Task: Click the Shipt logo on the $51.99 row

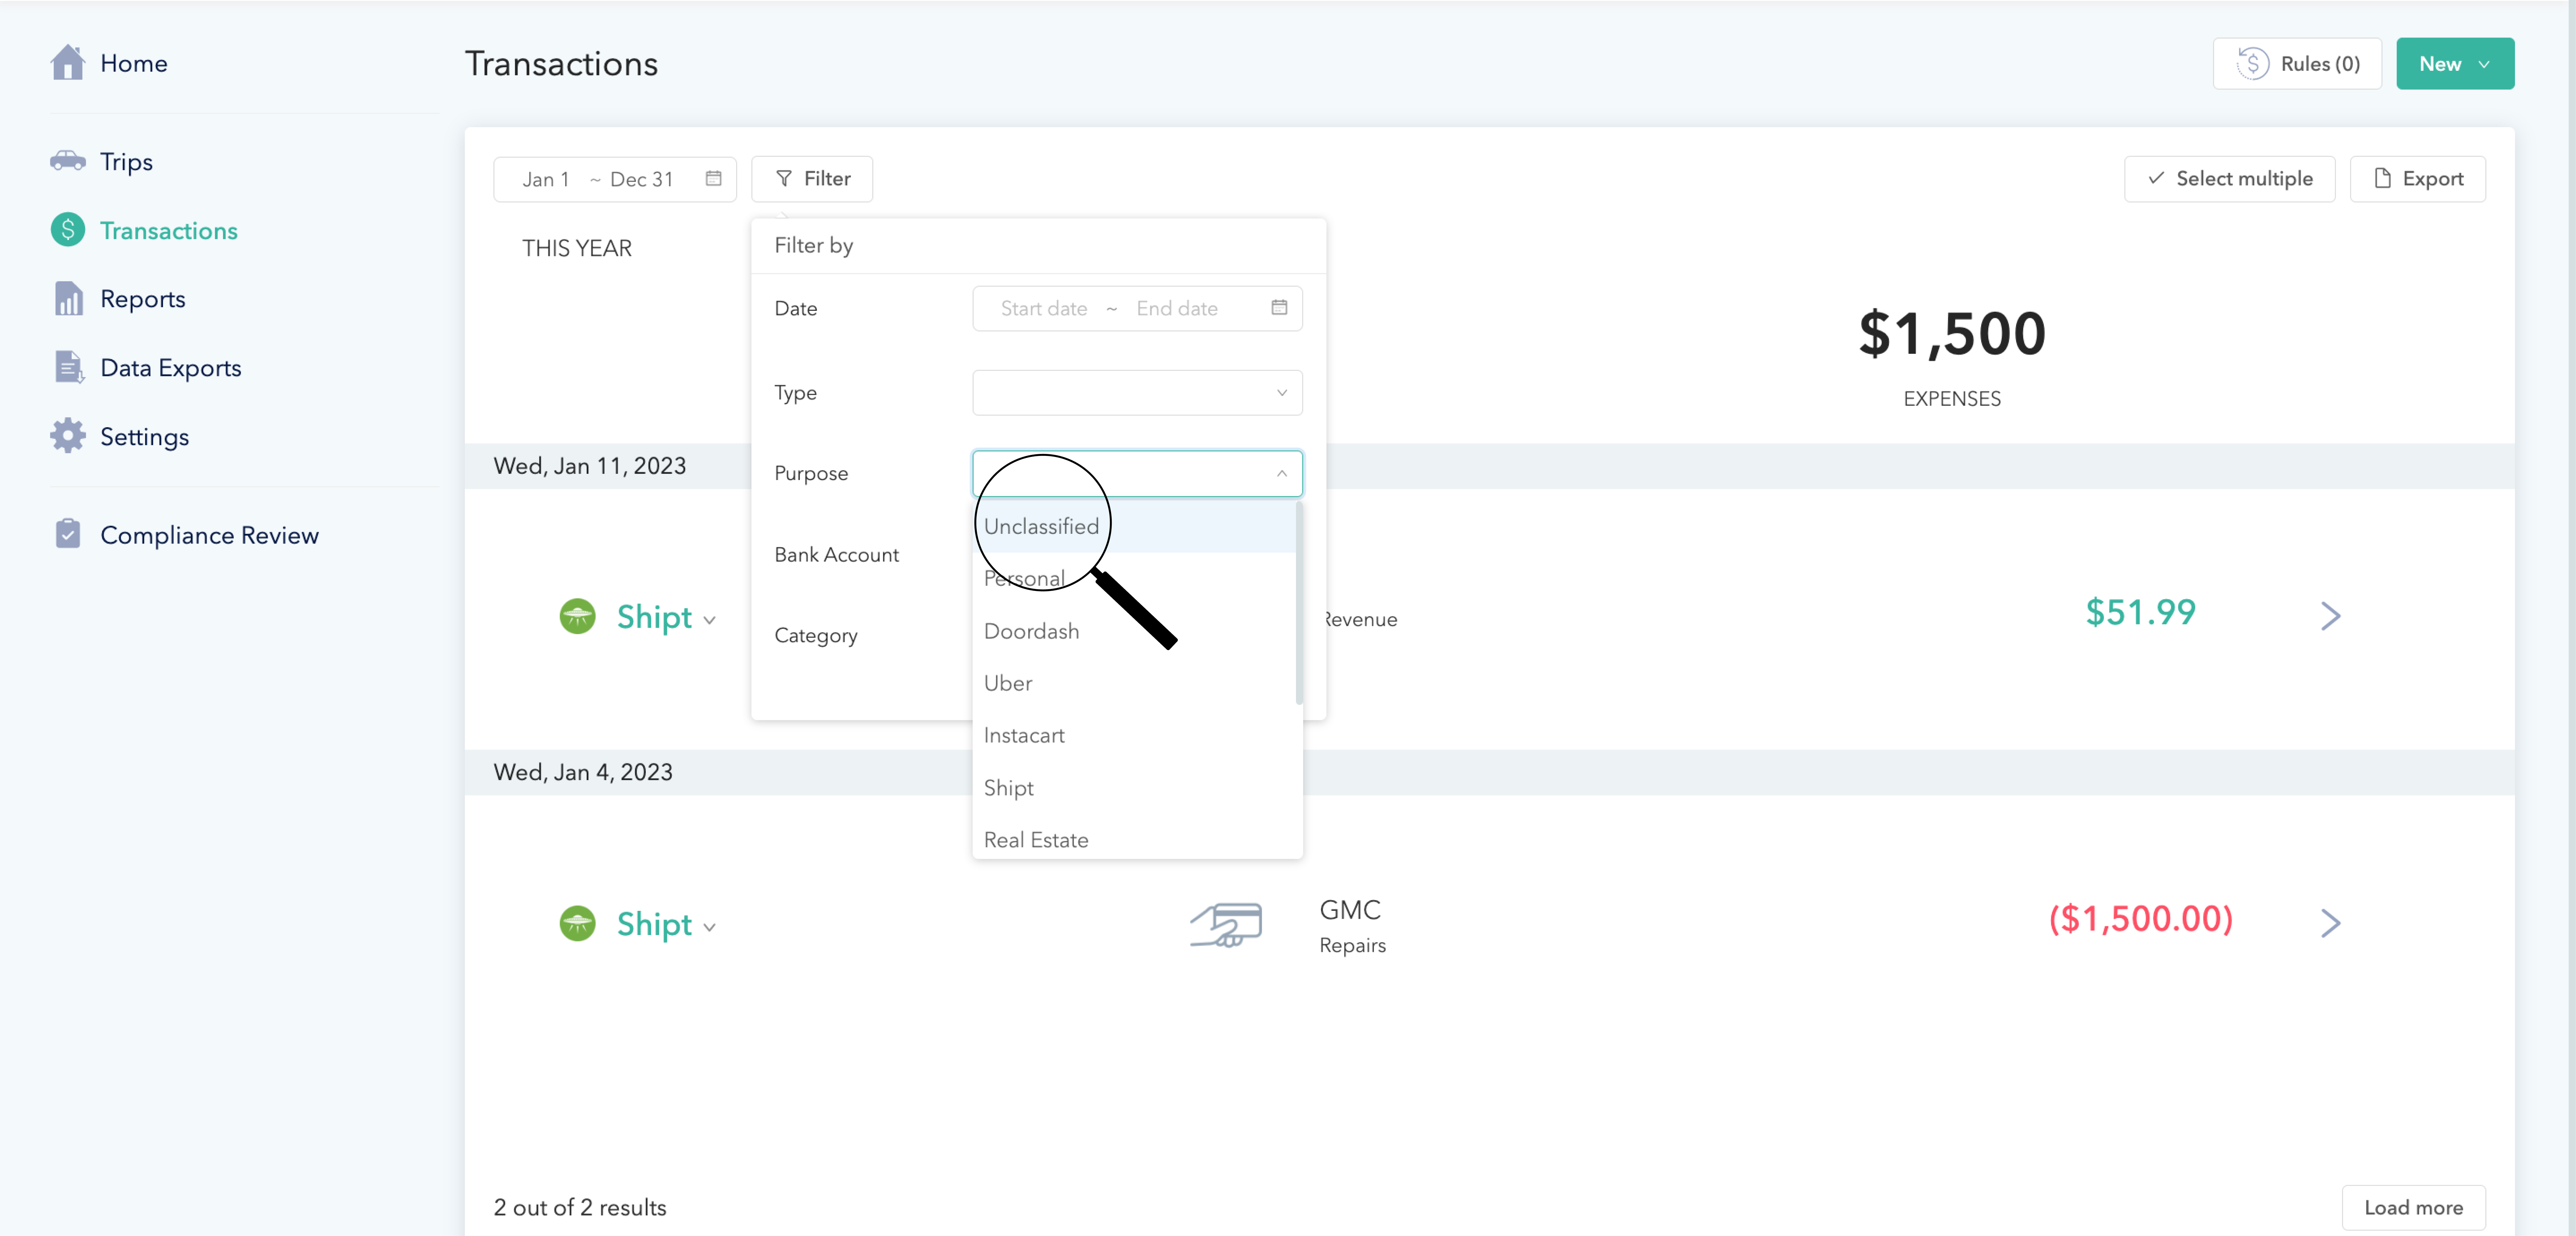Action: click(x=577, y=616)
